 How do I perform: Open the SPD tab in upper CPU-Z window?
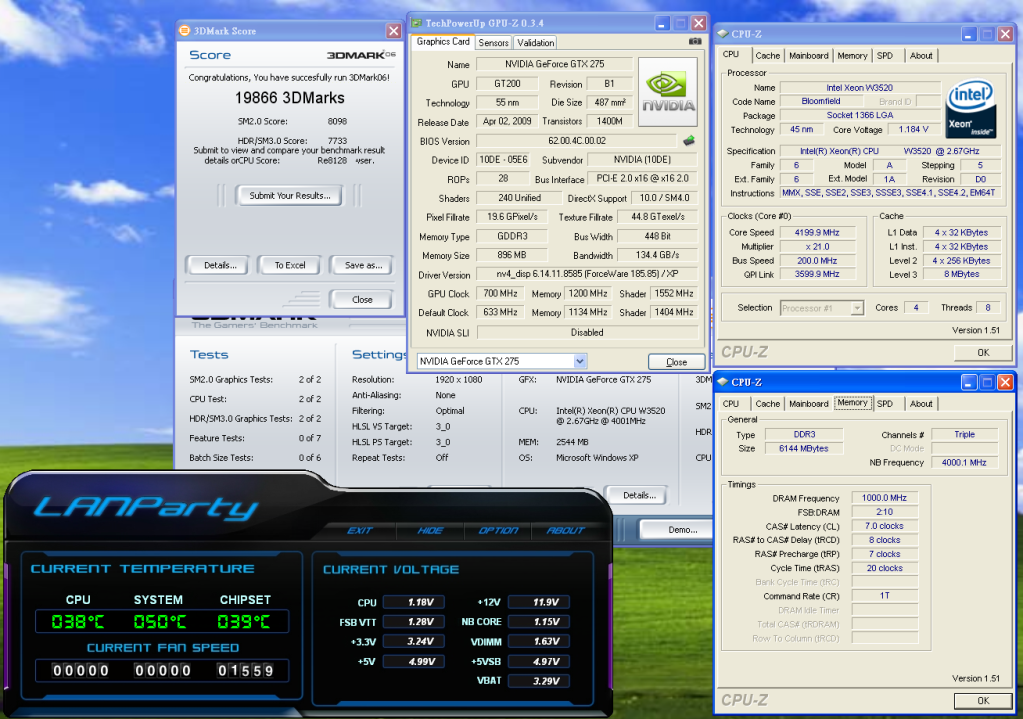pos(885,55)
